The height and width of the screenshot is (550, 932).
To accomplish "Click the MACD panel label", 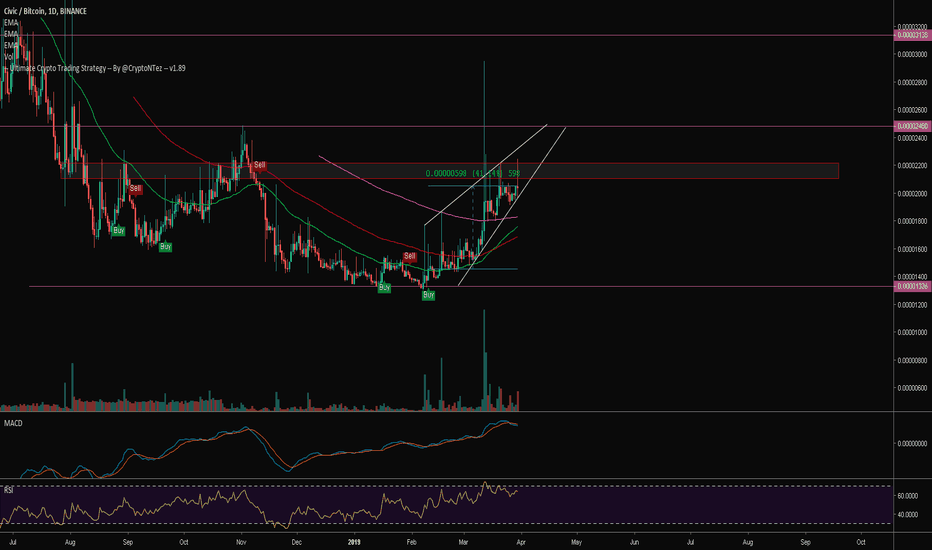I will (x=13, y=423).
